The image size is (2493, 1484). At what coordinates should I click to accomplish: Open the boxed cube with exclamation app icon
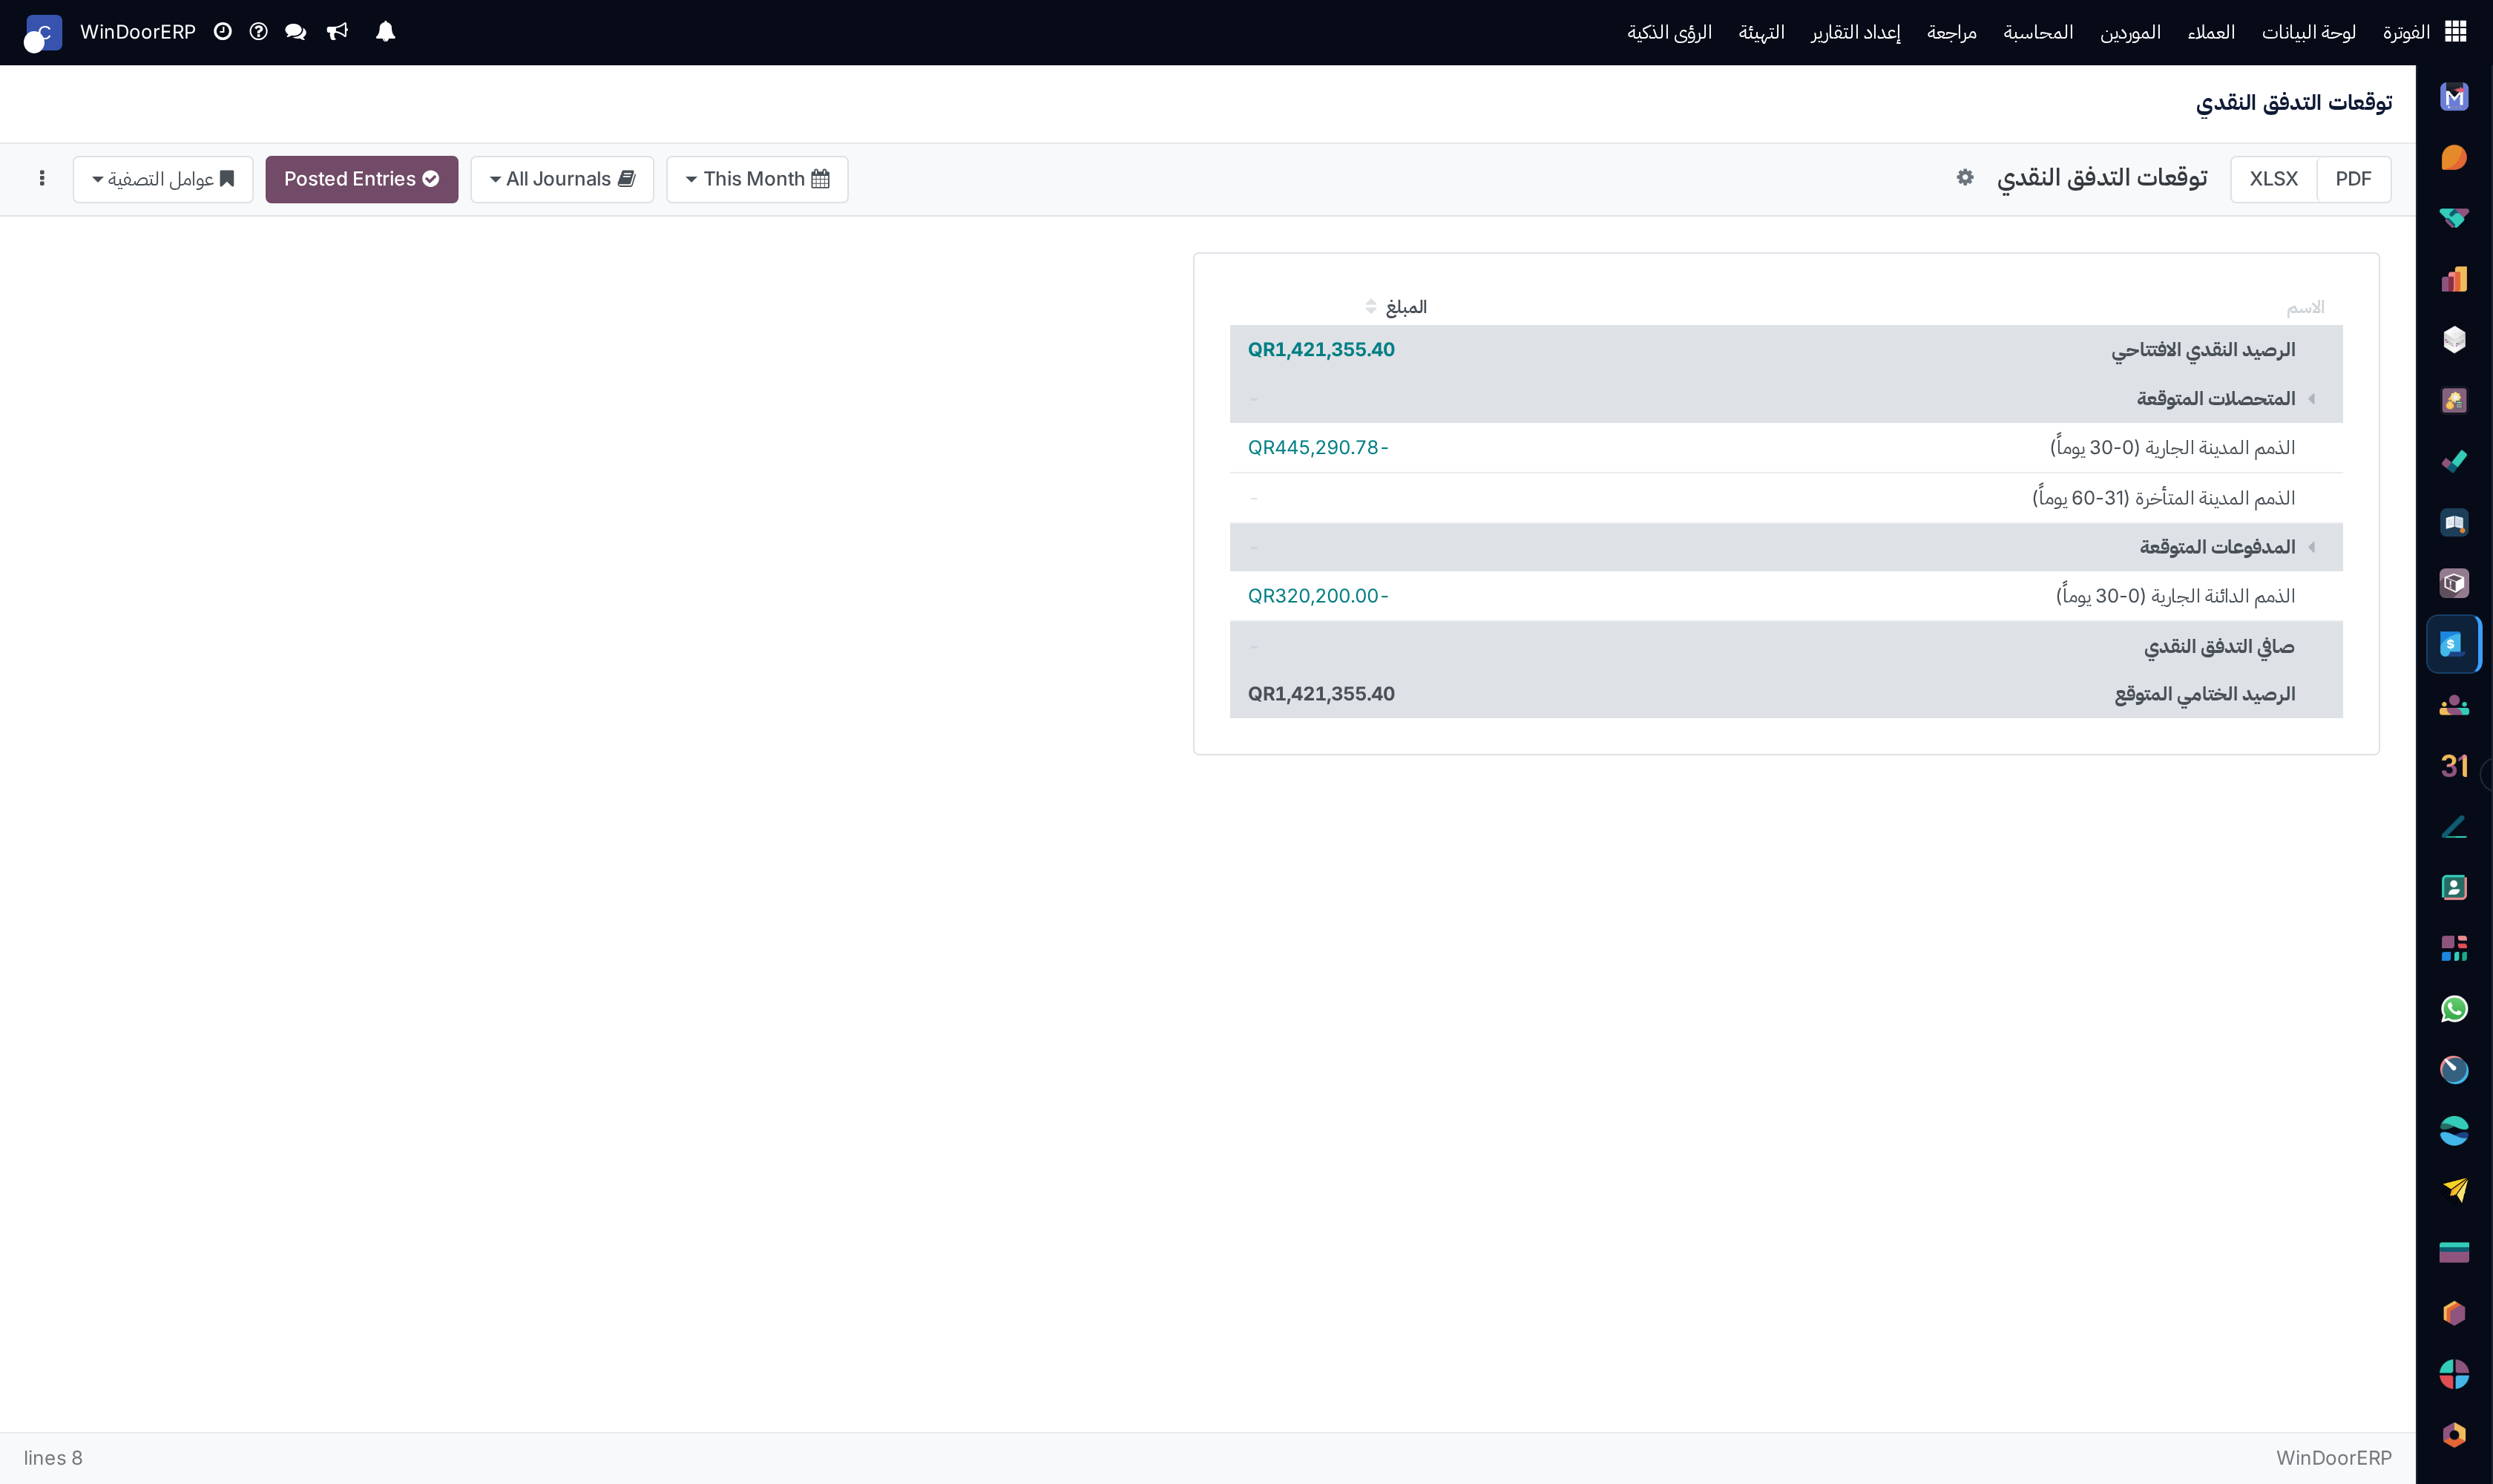point(2454,583)
